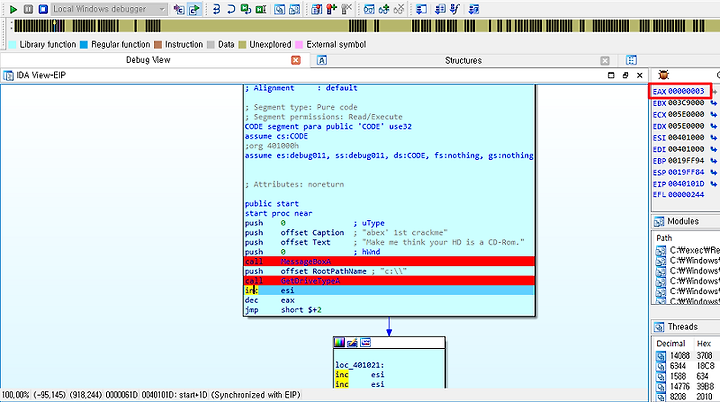
Task: Terminate the process with the stop button
Action: click(x=43, y=9)
